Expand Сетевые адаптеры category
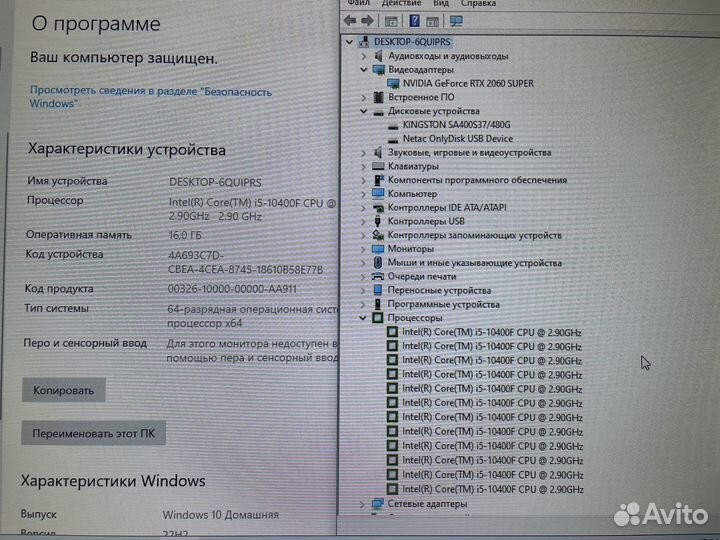Image resolution: width=720 pixels, height=540 pixels. click(x=362, y=504)
